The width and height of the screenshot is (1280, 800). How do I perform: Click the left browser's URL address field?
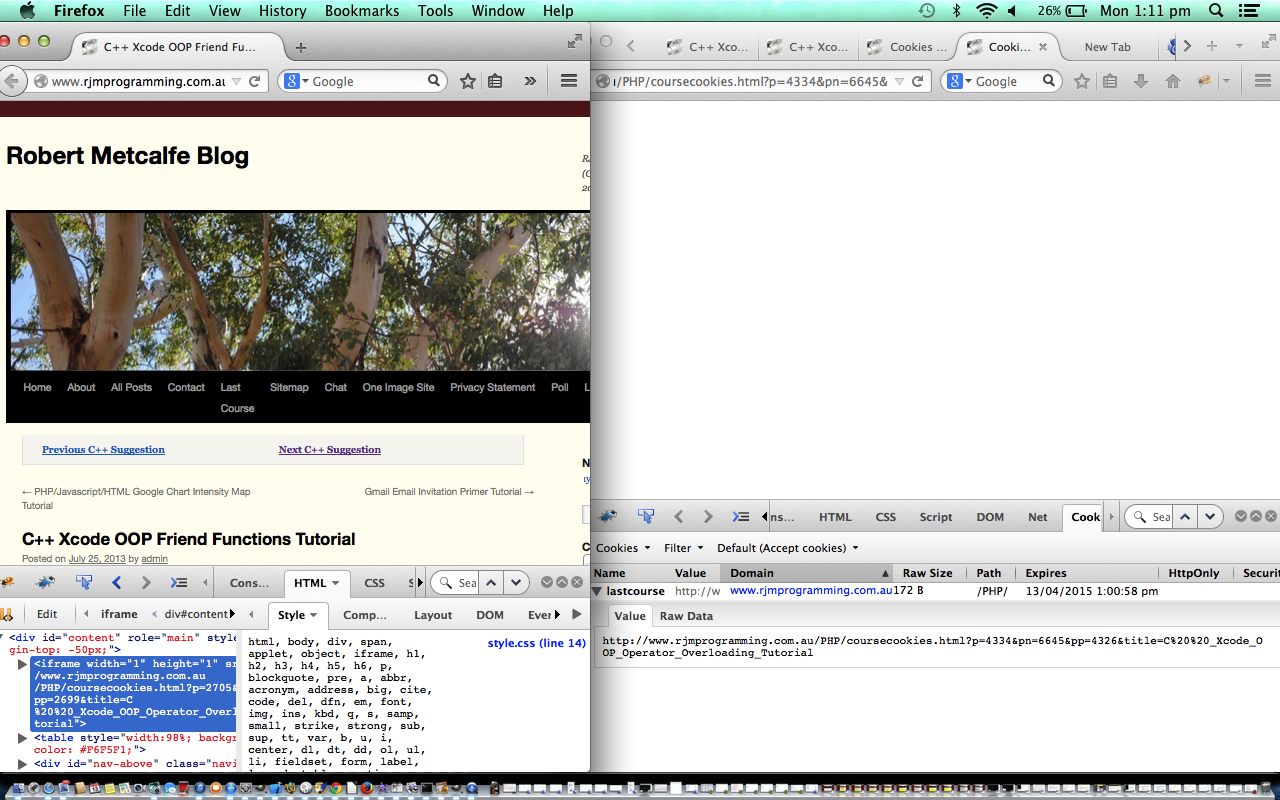click(135, 82)
